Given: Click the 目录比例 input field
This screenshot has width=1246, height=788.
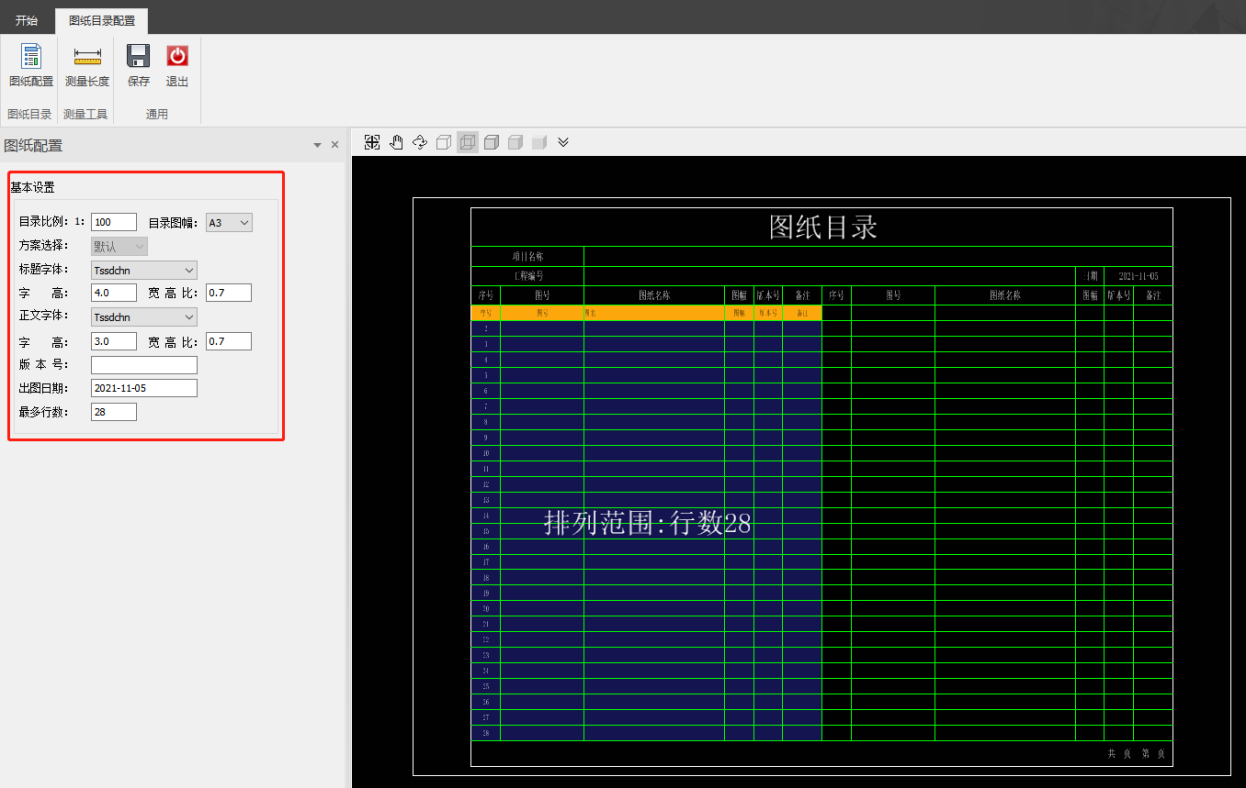Looking at the screenshot, I should click(113, 222).
